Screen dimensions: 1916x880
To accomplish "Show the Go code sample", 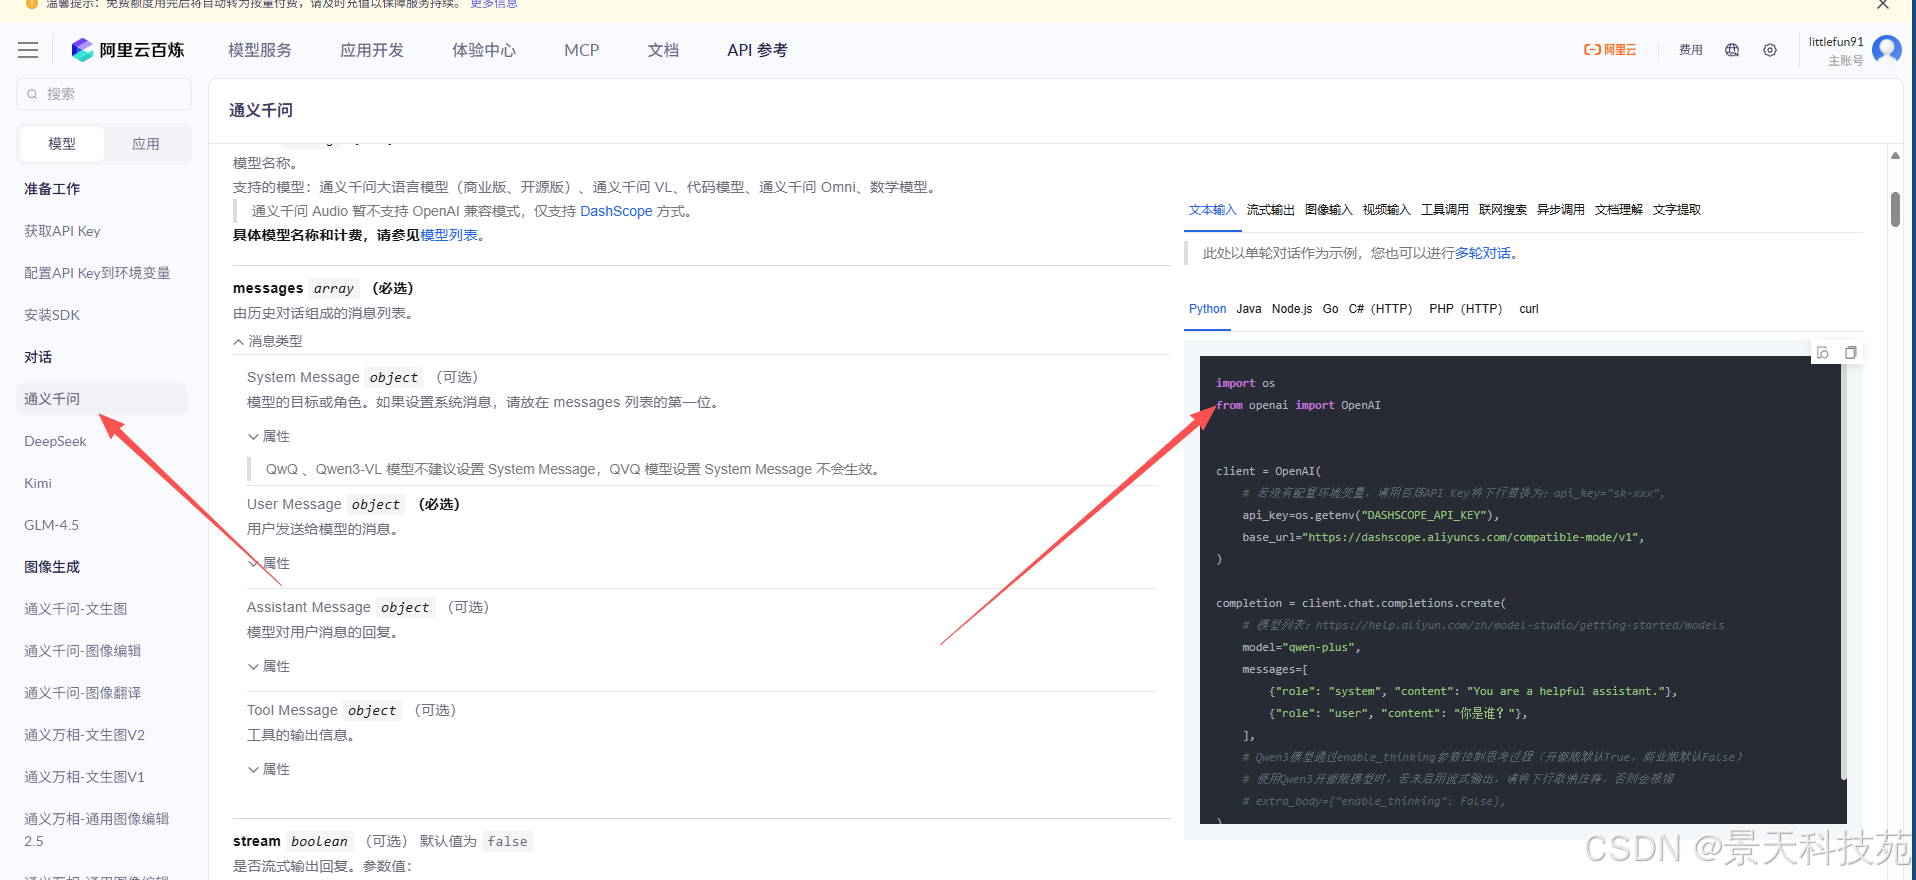I will click(1330, 309).
